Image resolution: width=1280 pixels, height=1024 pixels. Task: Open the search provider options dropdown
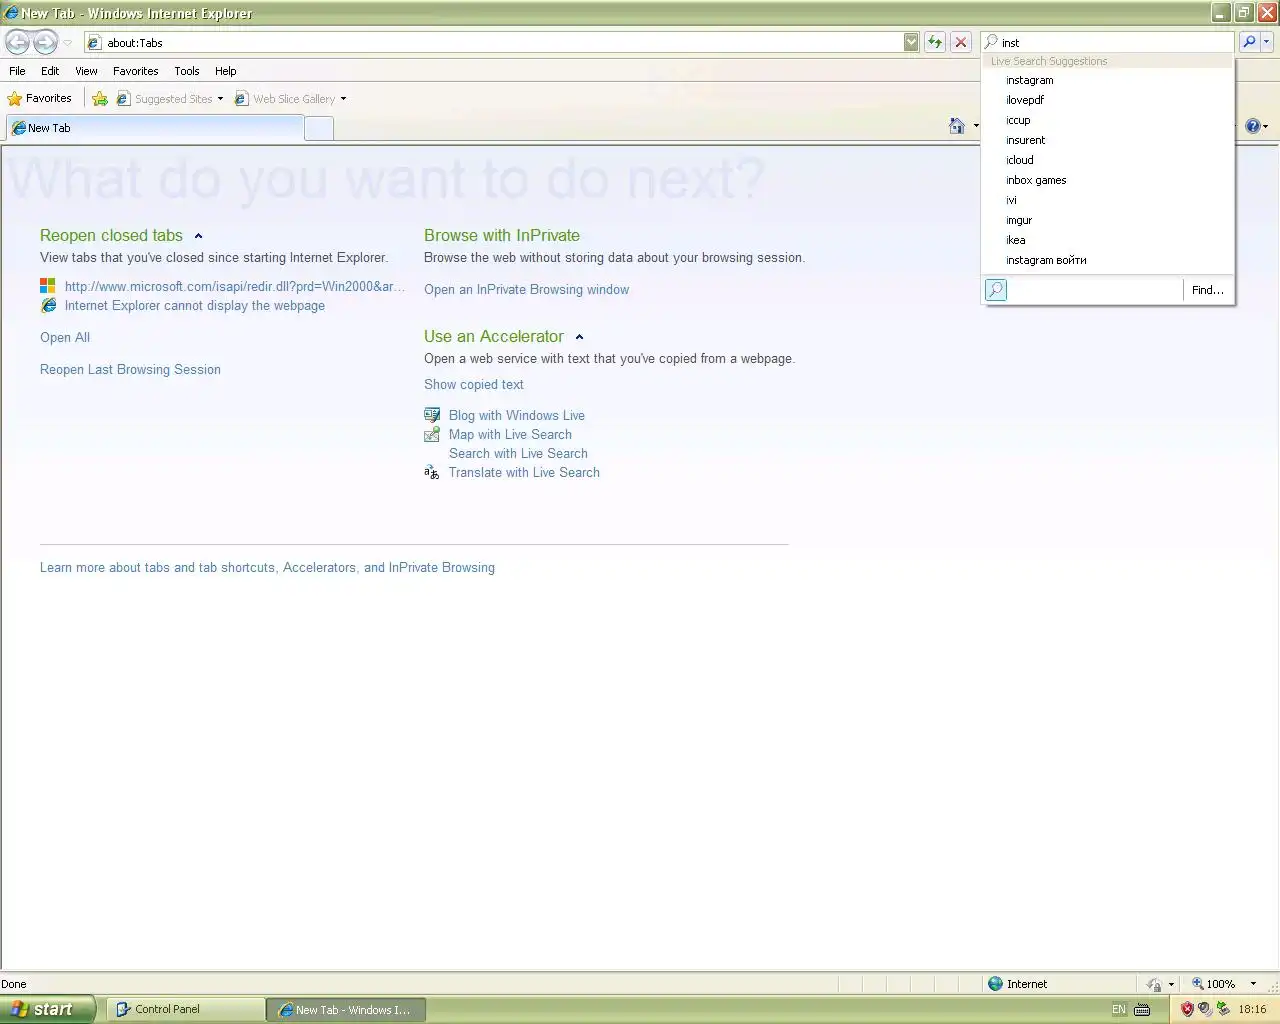click(x=1267, y=42)
